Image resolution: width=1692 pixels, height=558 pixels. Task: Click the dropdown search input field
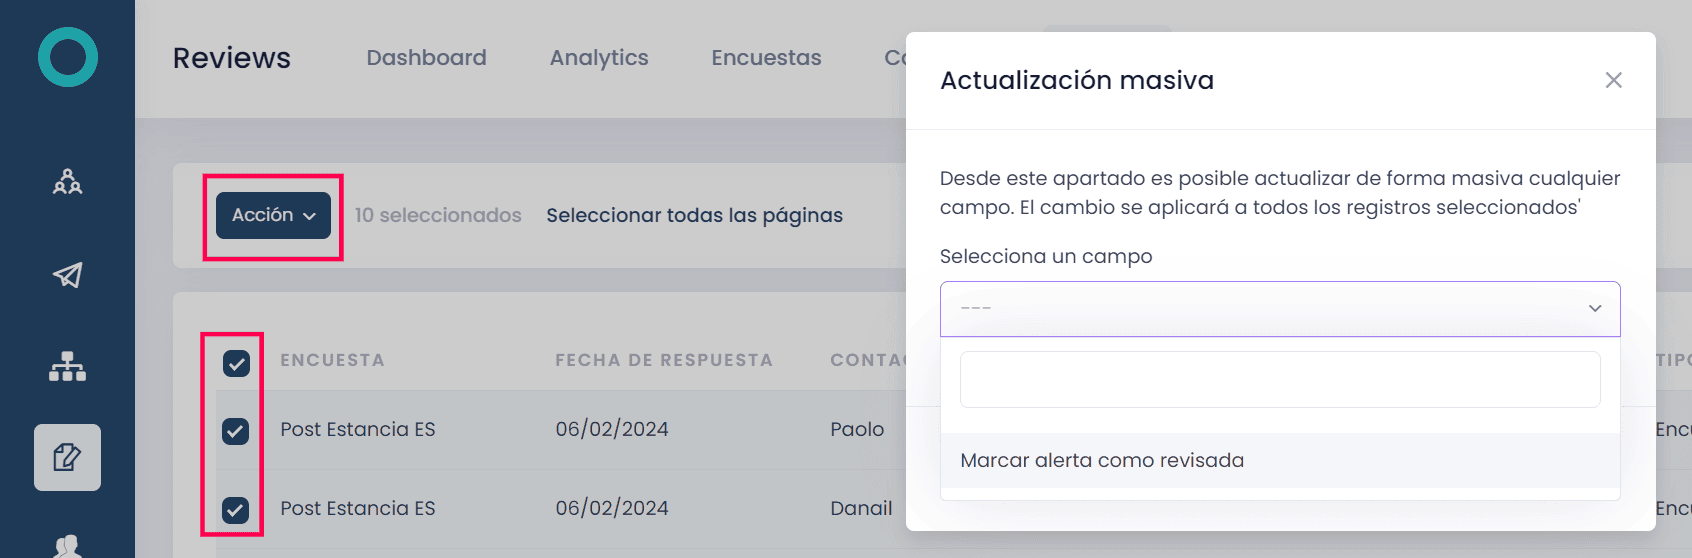pyautogui.click(x=1280, y=379)
